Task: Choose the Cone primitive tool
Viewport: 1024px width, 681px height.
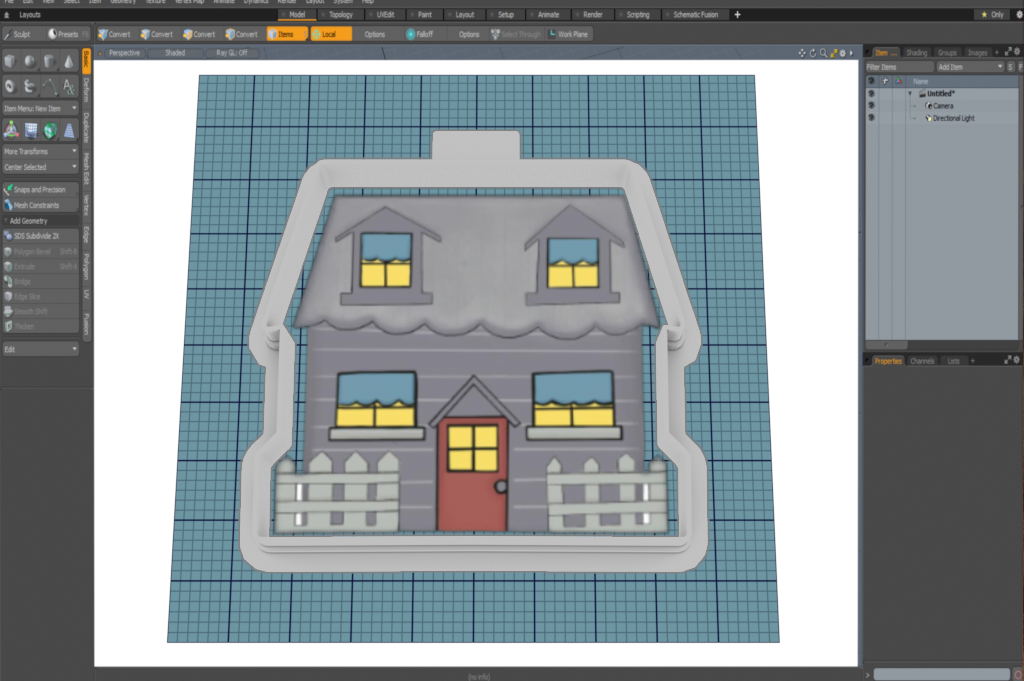Action: click(68, 62)
